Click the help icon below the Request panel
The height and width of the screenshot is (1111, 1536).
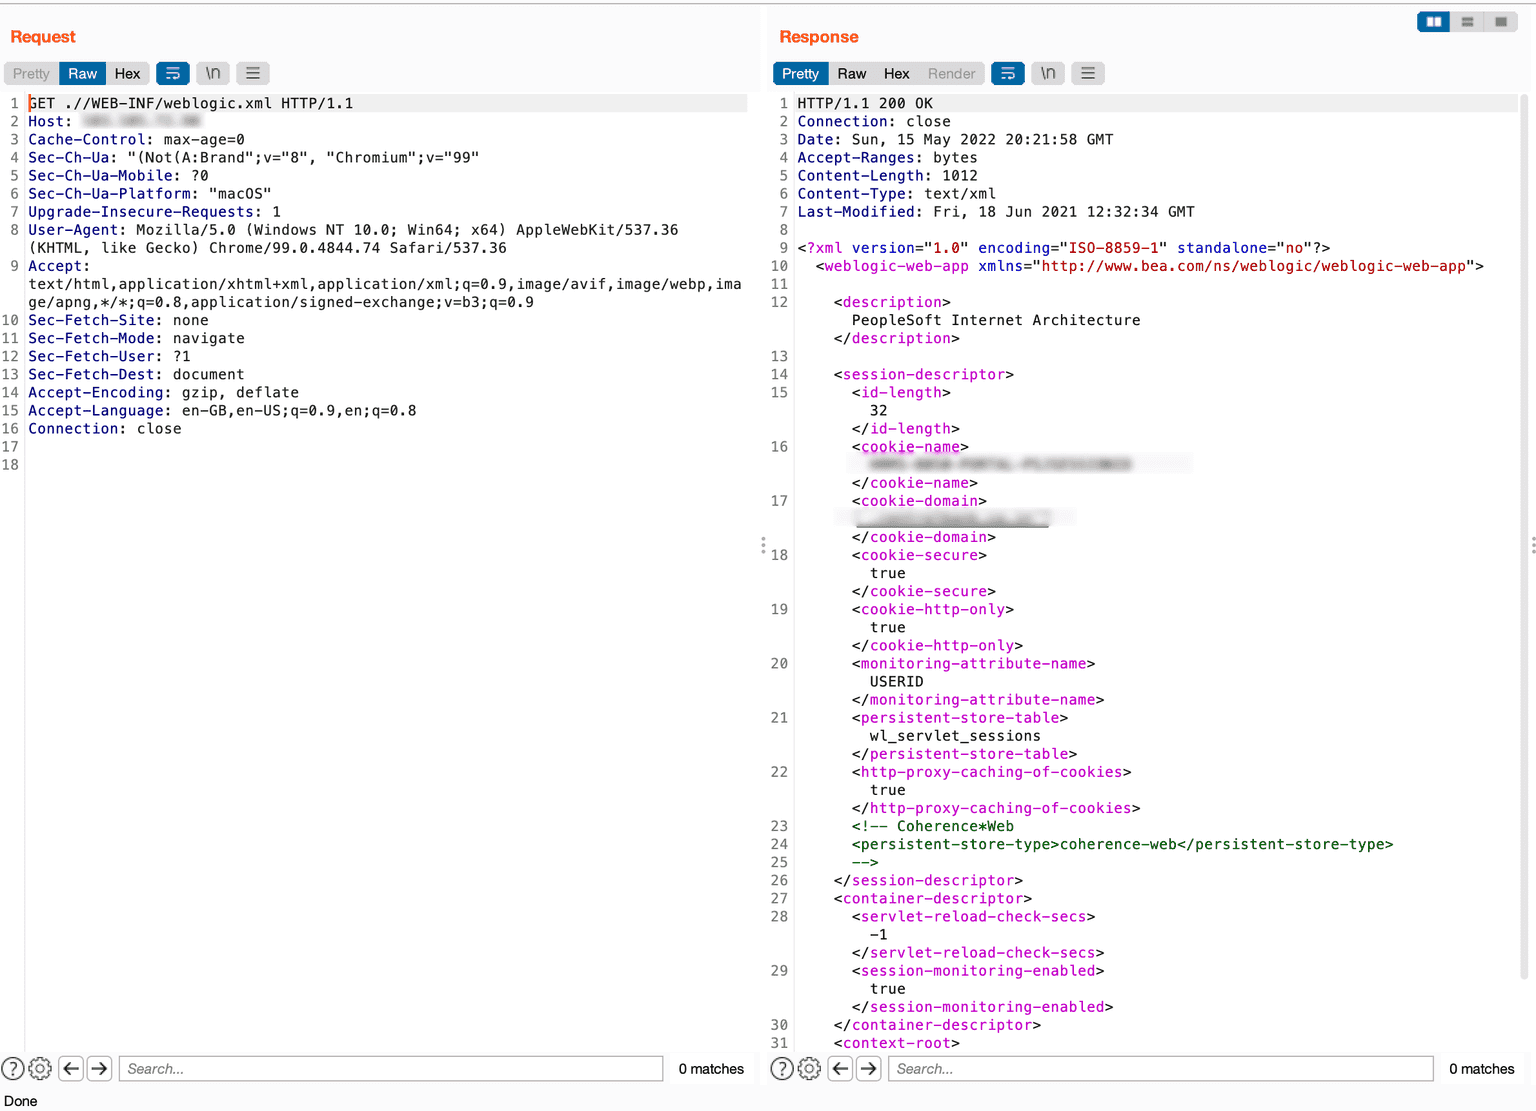(11, 1068)
